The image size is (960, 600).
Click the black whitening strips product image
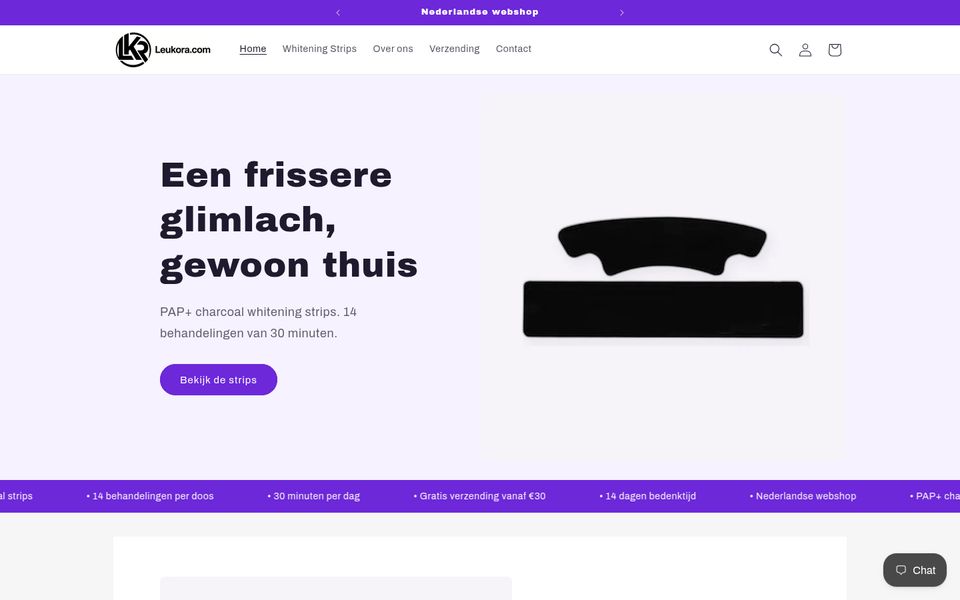pos(662,277)
